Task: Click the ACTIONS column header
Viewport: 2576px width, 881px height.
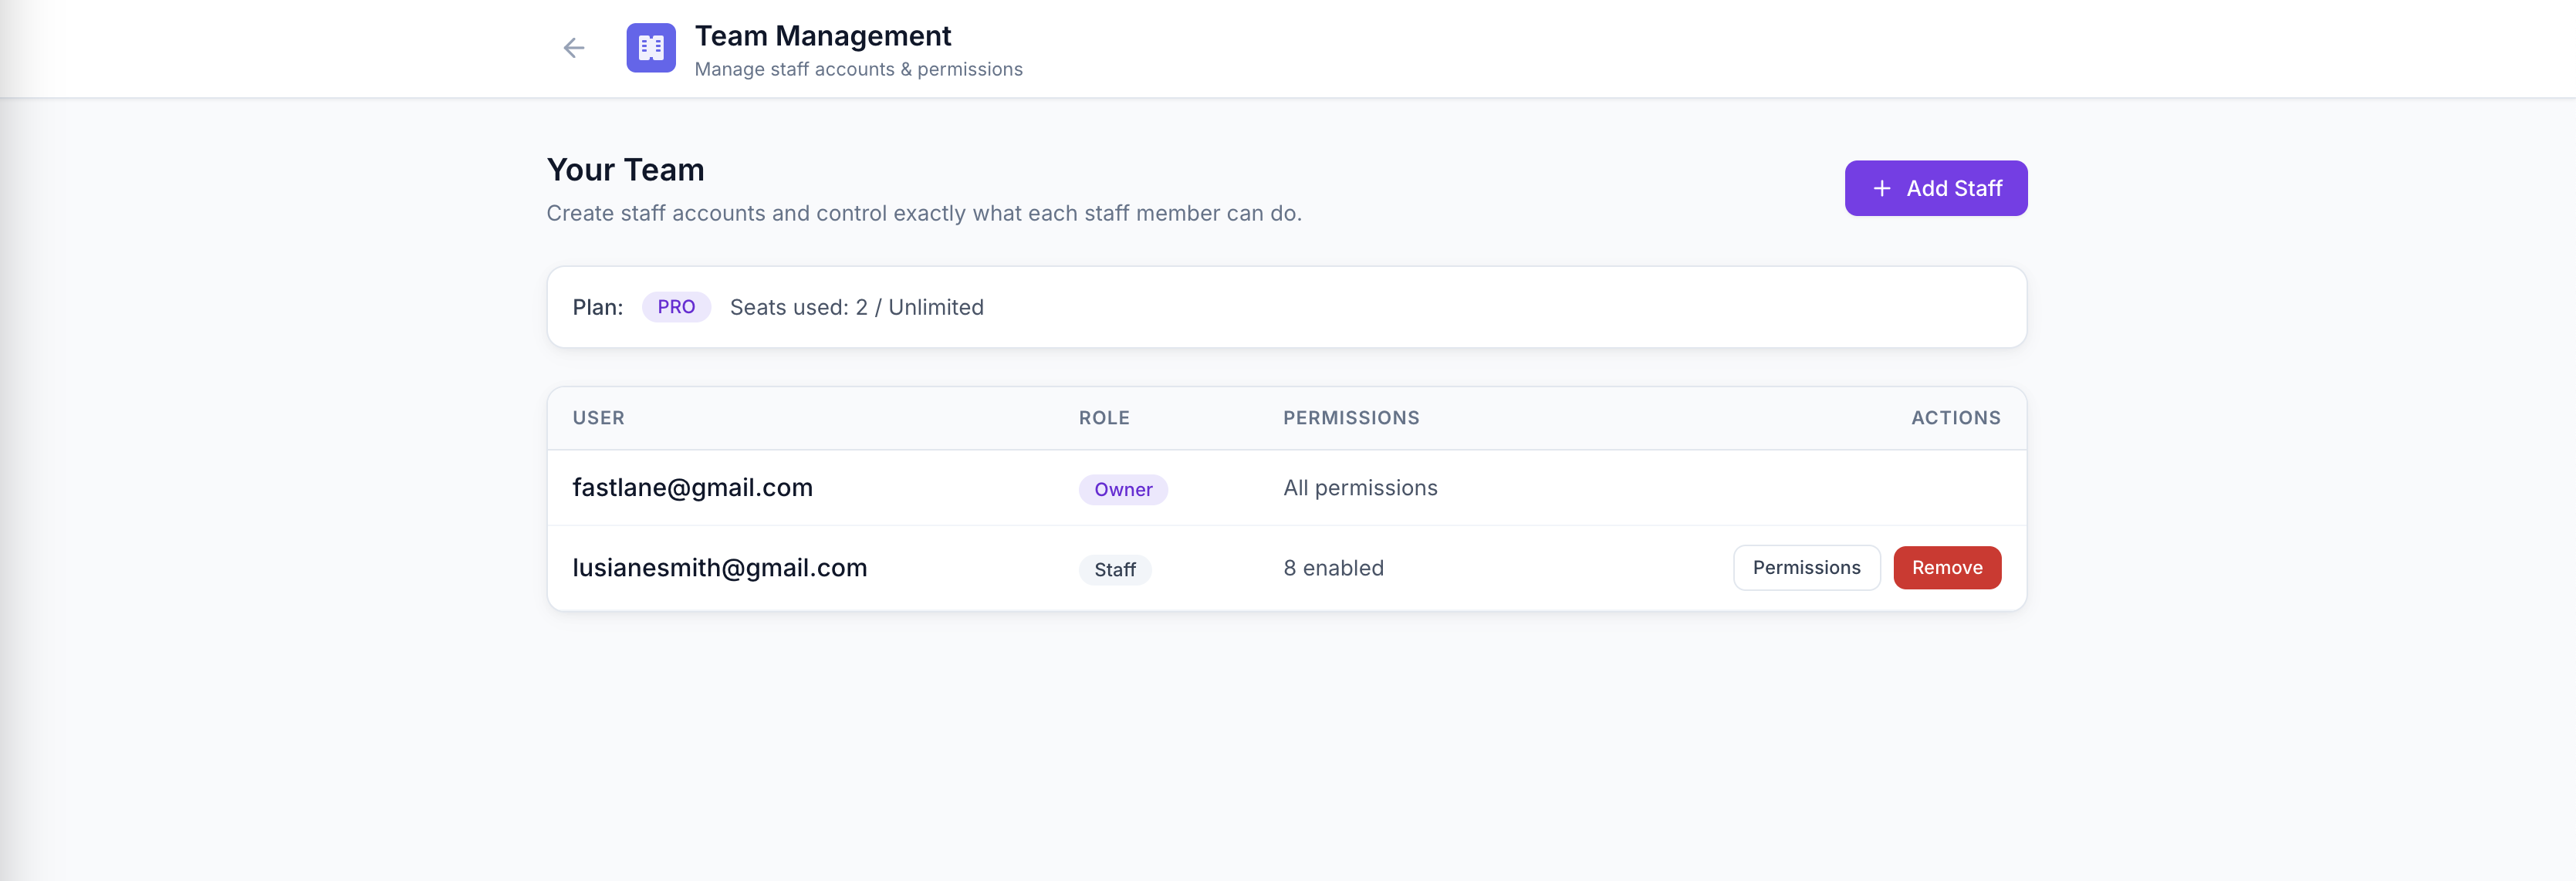Action: [x=1954, y=418]
